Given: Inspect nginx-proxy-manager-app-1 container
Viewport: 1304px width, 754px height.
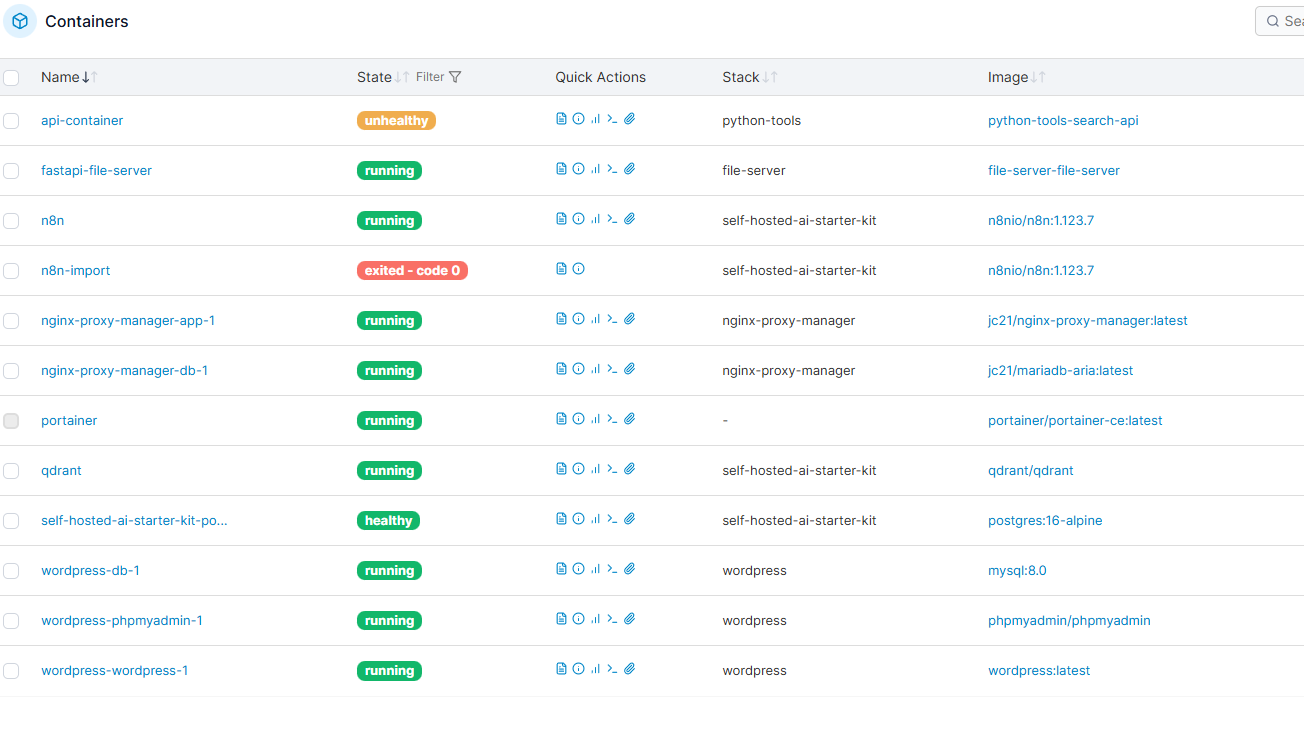Looking at the screenshot, I should pyautogui.click(x=578, y=319).
